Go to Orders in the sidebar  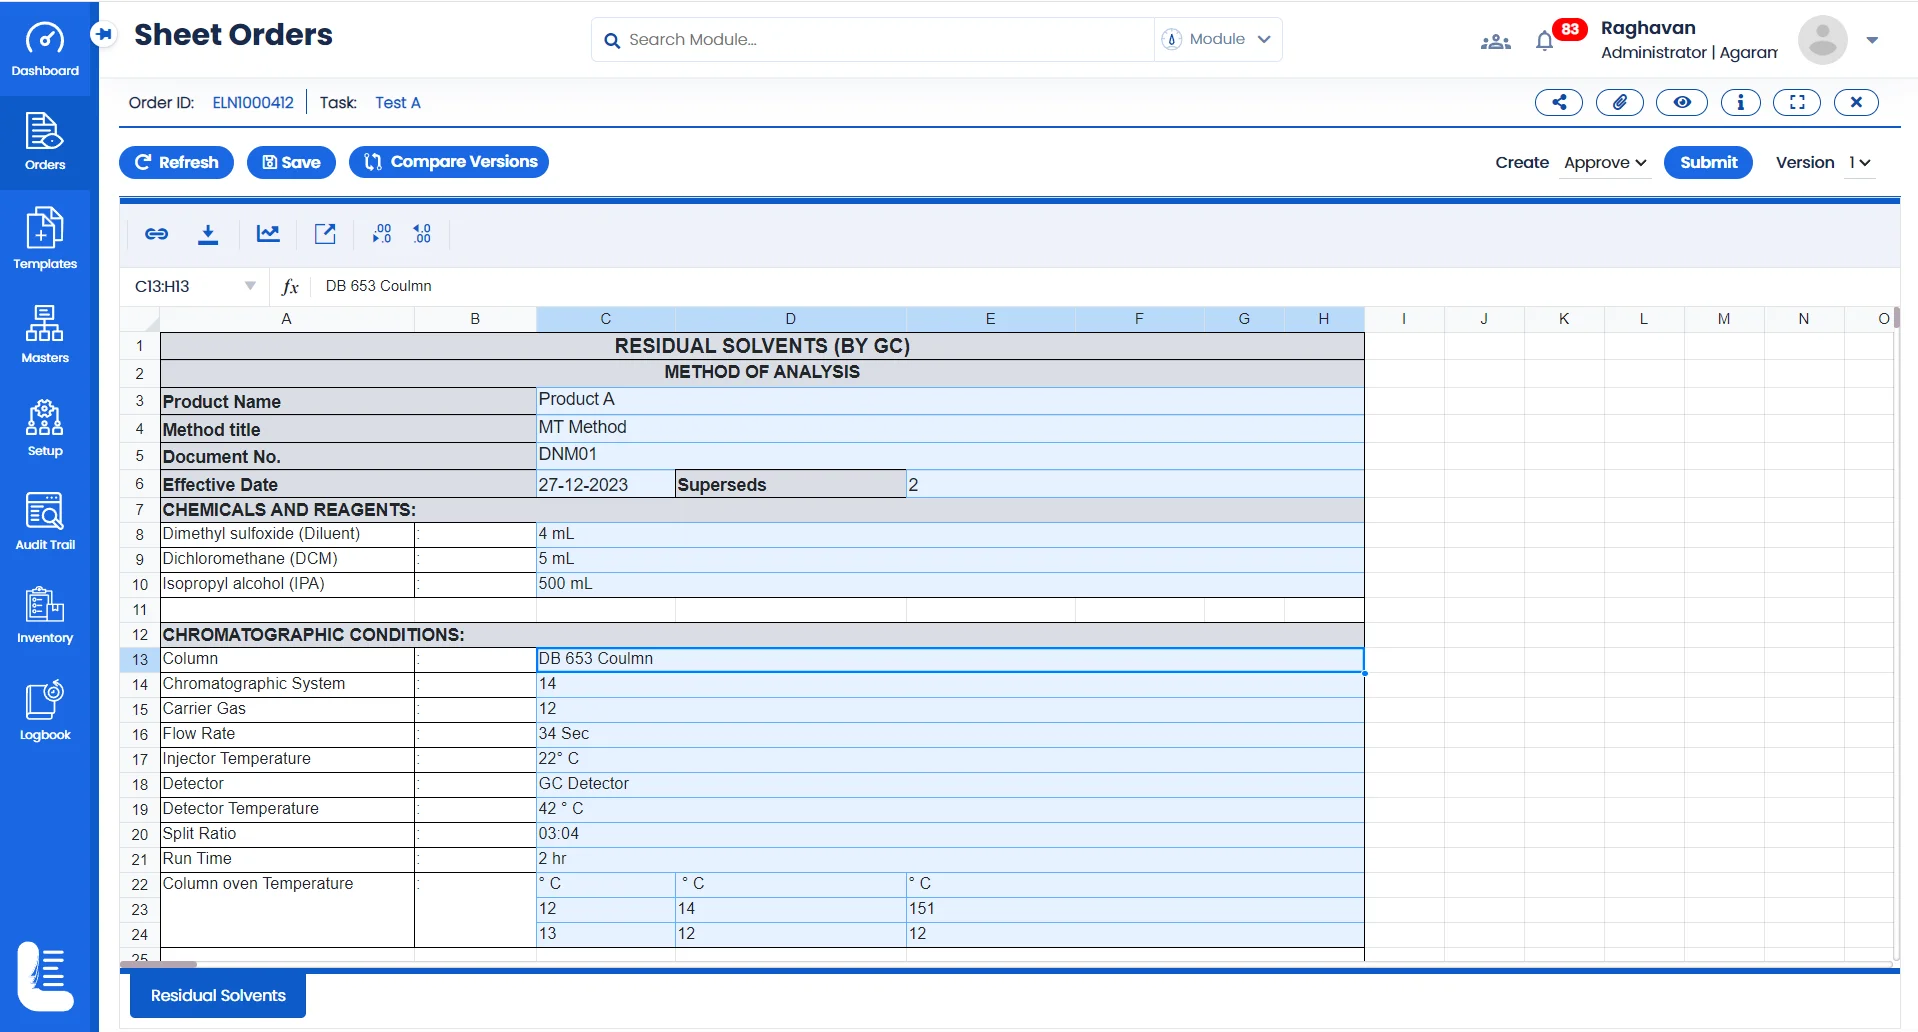[x=45, y=142]
